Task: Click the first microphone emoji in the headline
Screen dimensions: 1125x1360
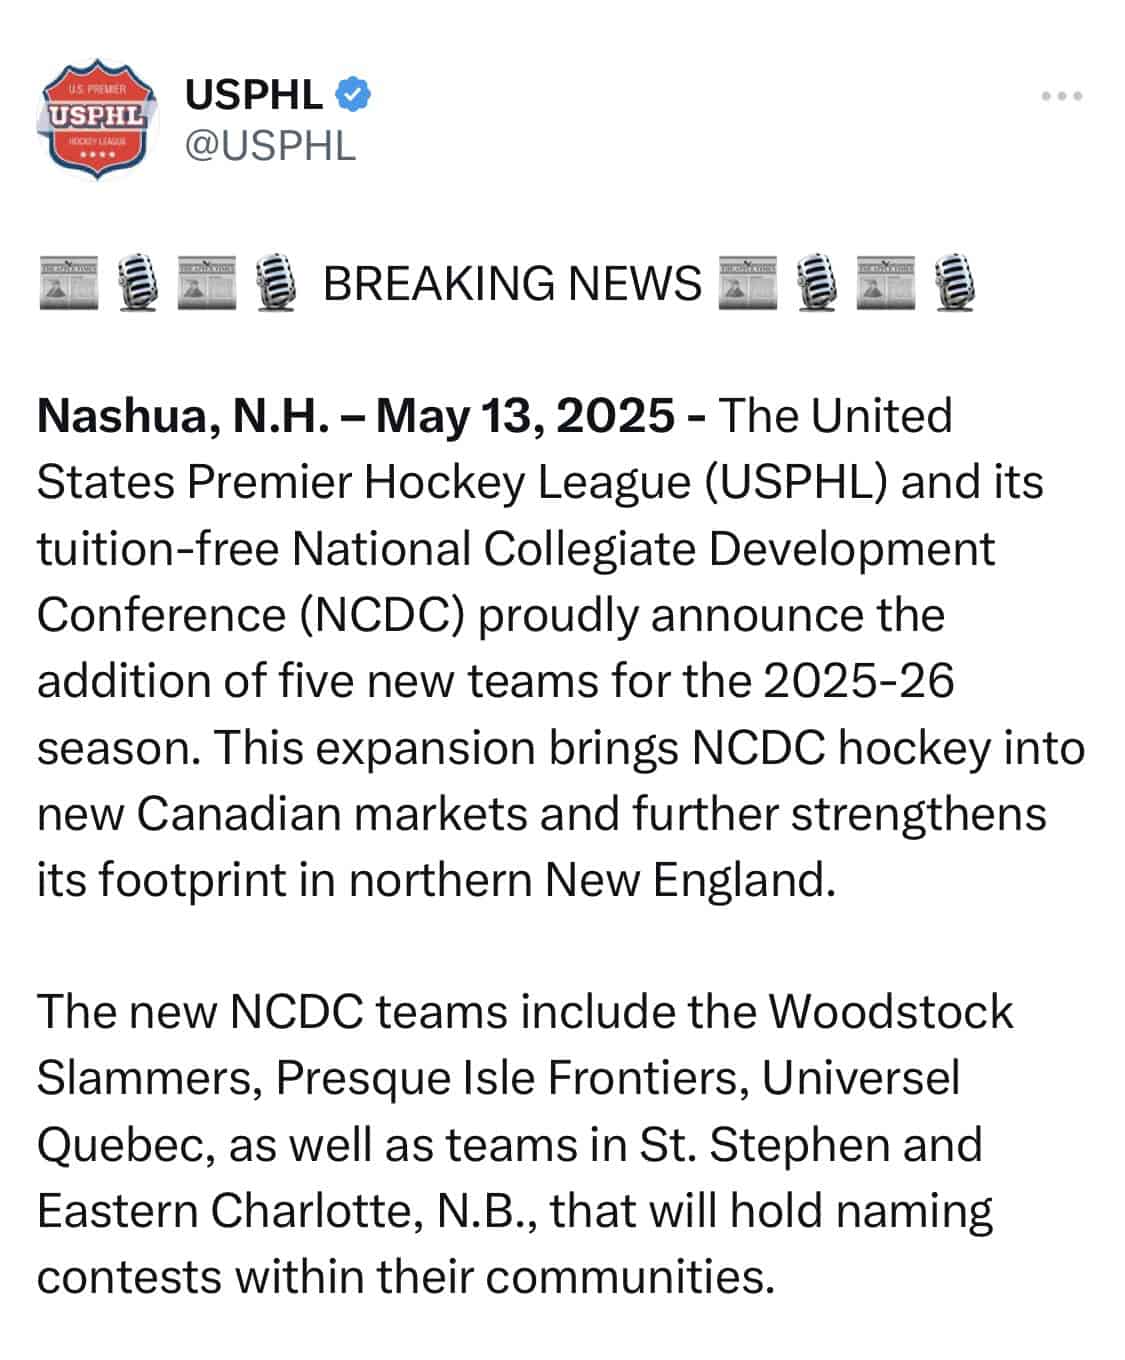Action: pos(138,283)
